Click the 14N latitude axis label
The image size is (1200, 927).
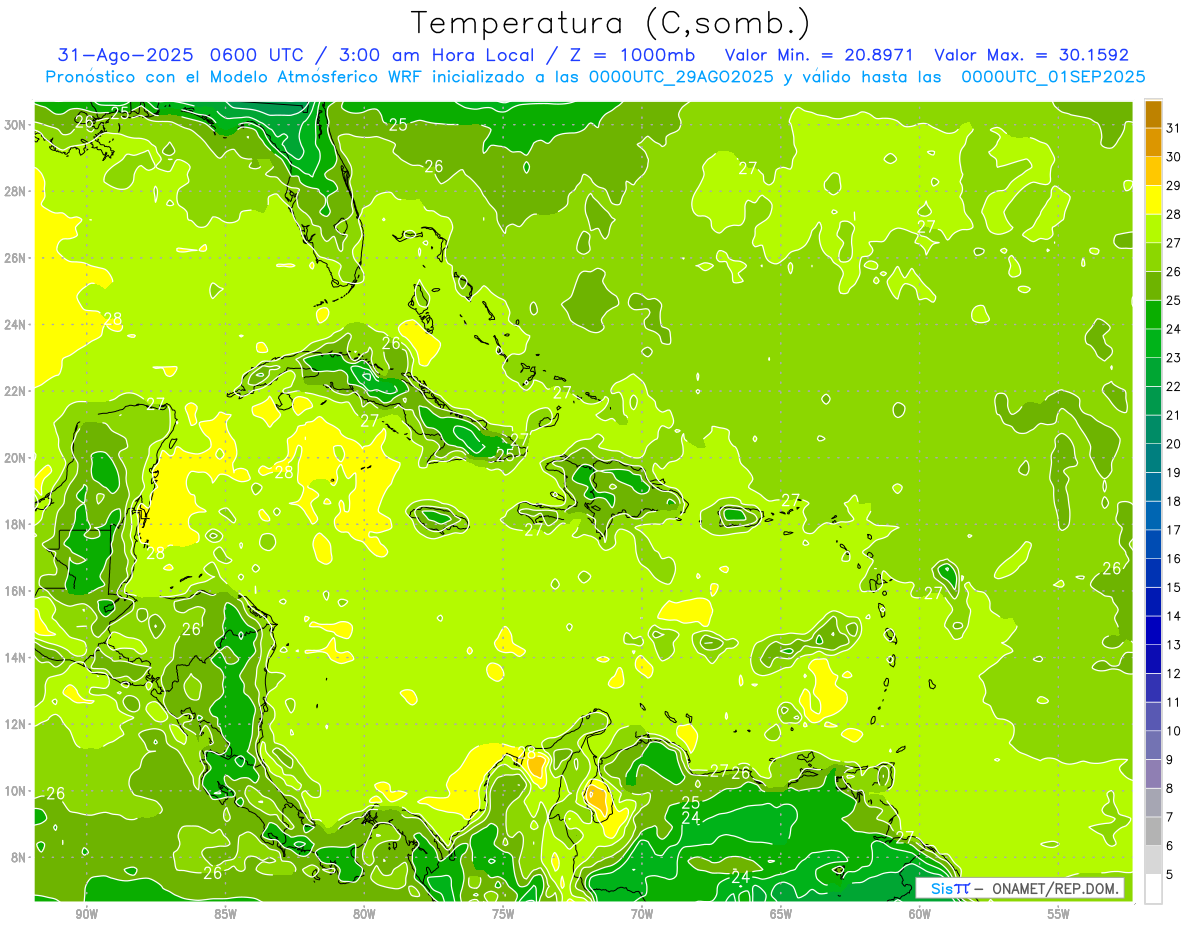click(x=16, y=658)
